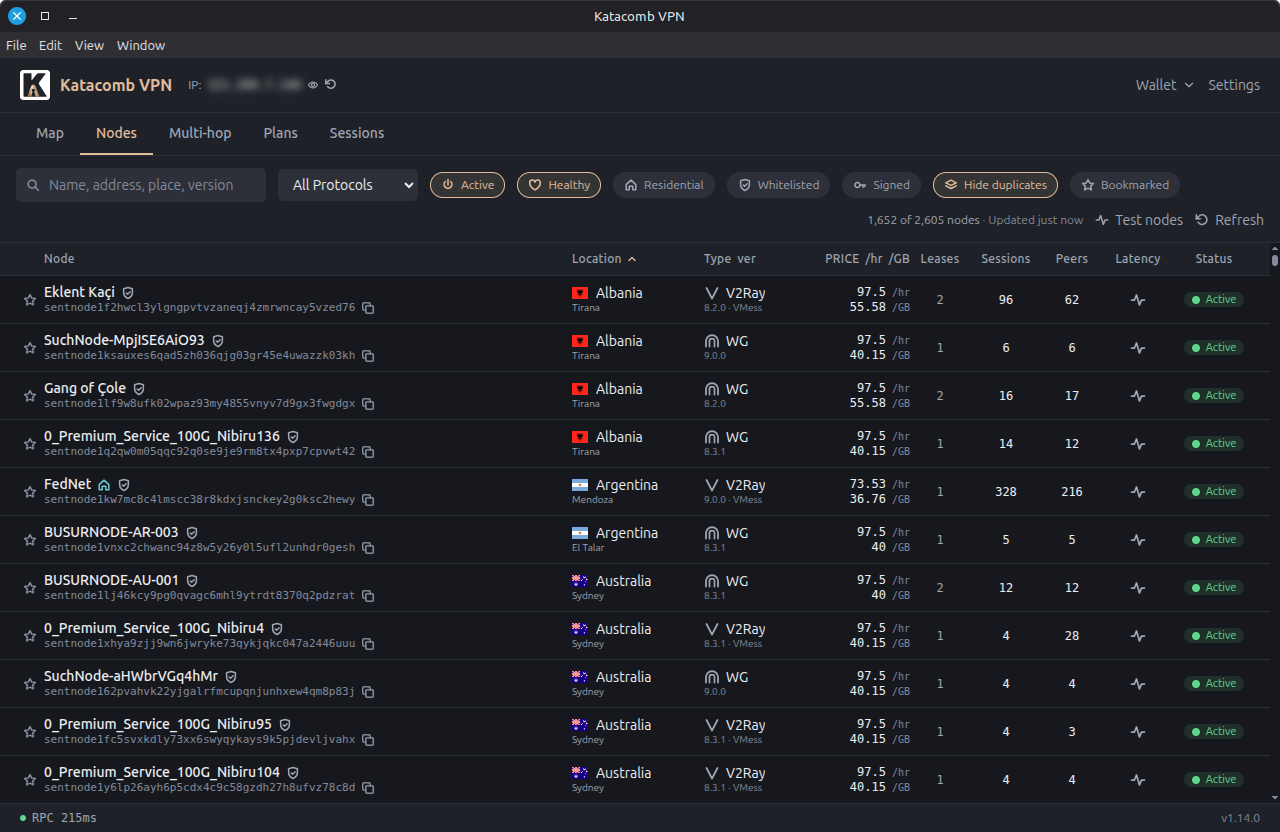Copy address of BUSURNODE-AR-003 node
The height and width of the screenshot is (832, 1280).
pos(368,548)
